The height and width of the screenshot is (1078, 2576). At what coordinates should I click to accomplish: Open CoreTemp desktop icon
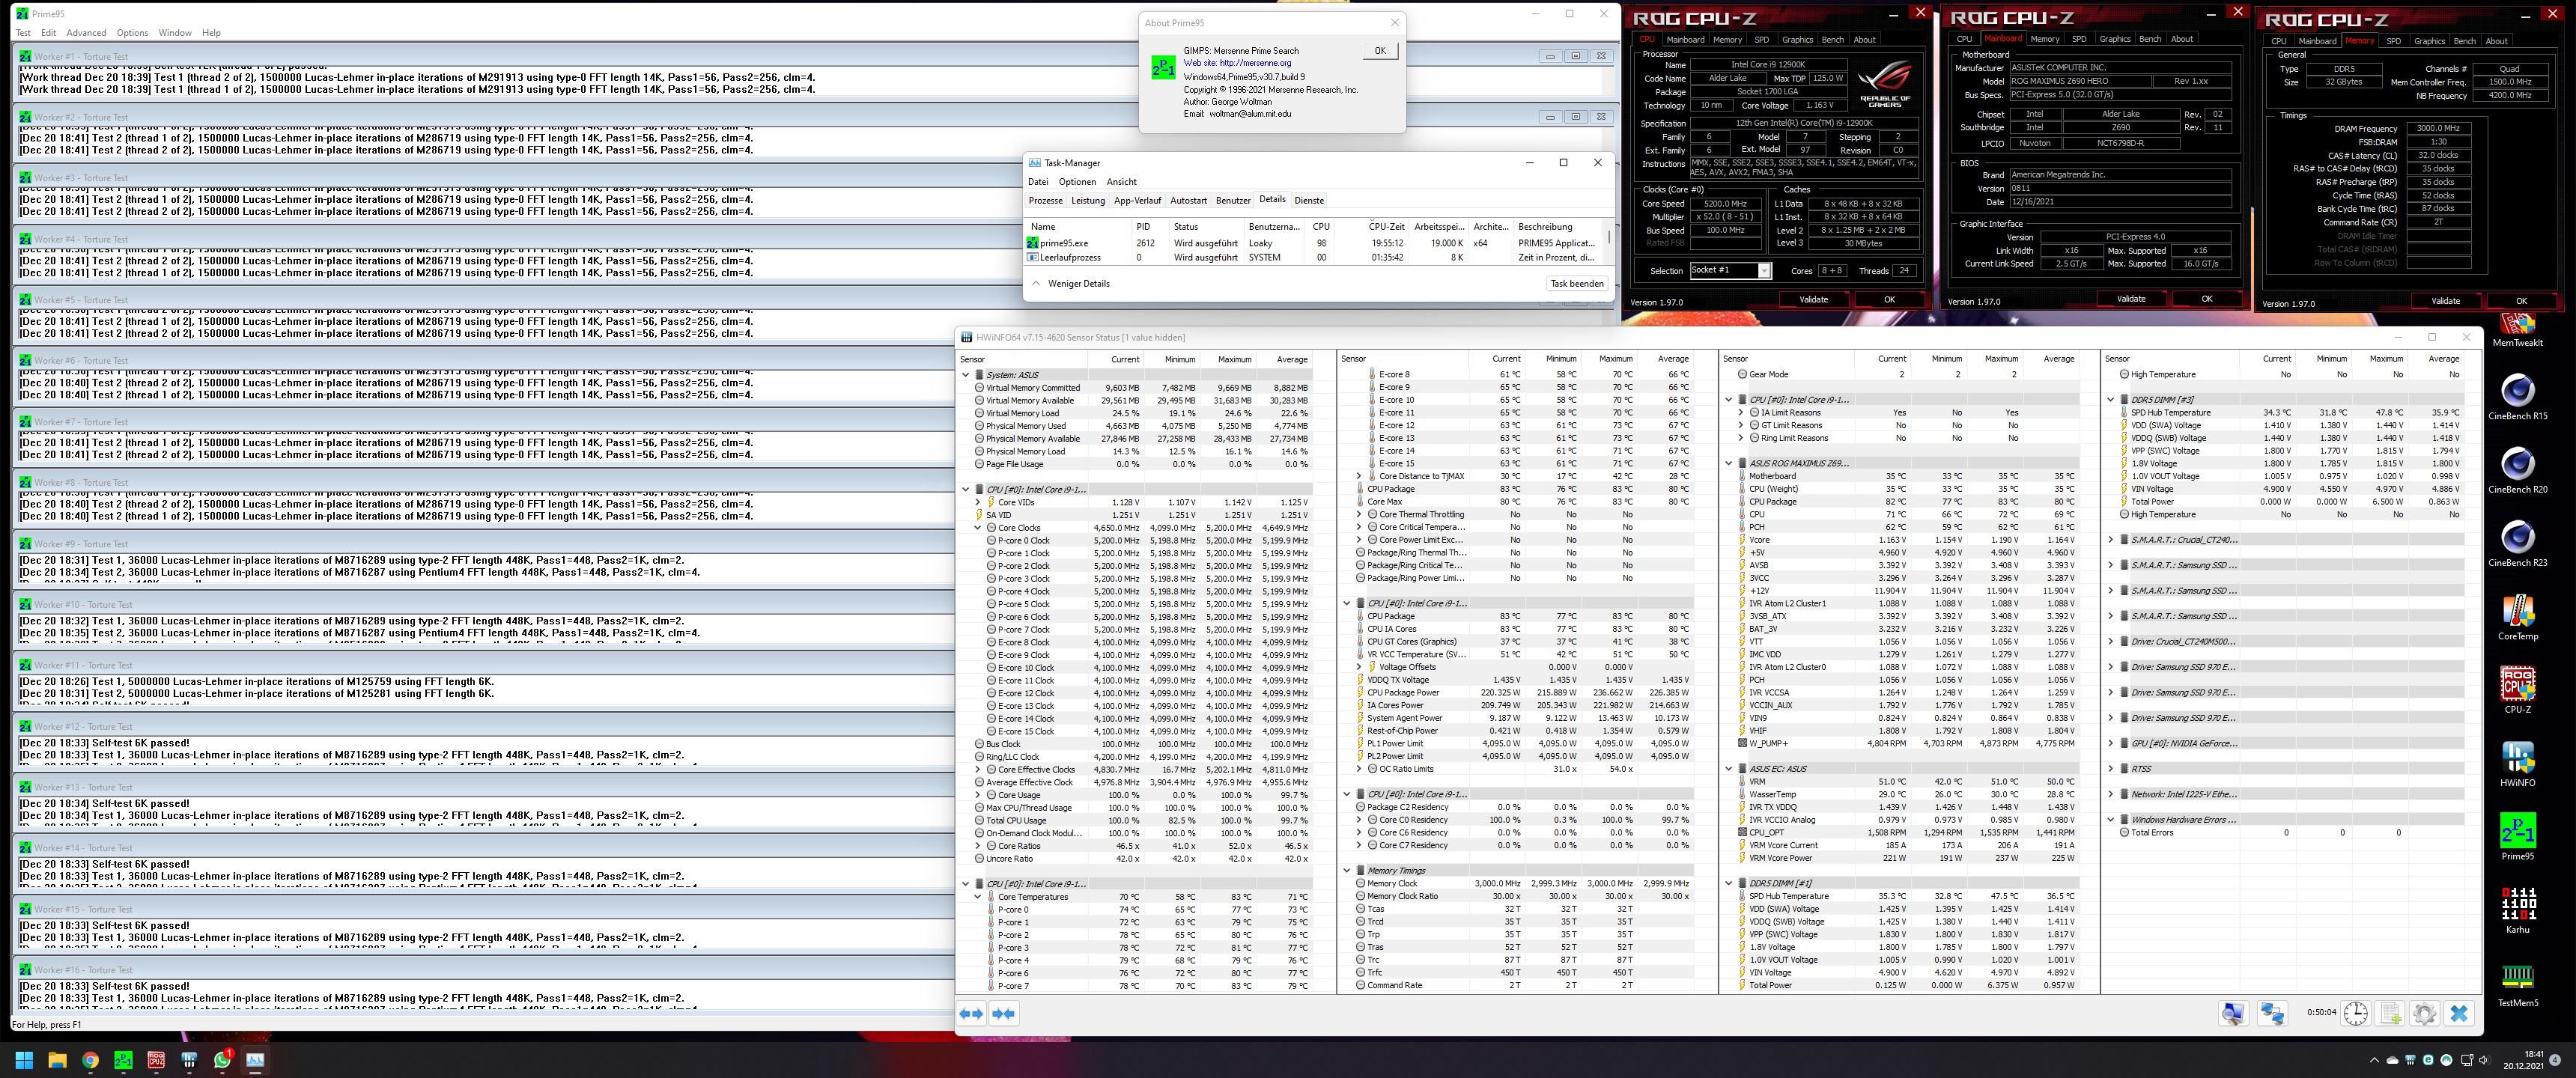coord(2517,617)
